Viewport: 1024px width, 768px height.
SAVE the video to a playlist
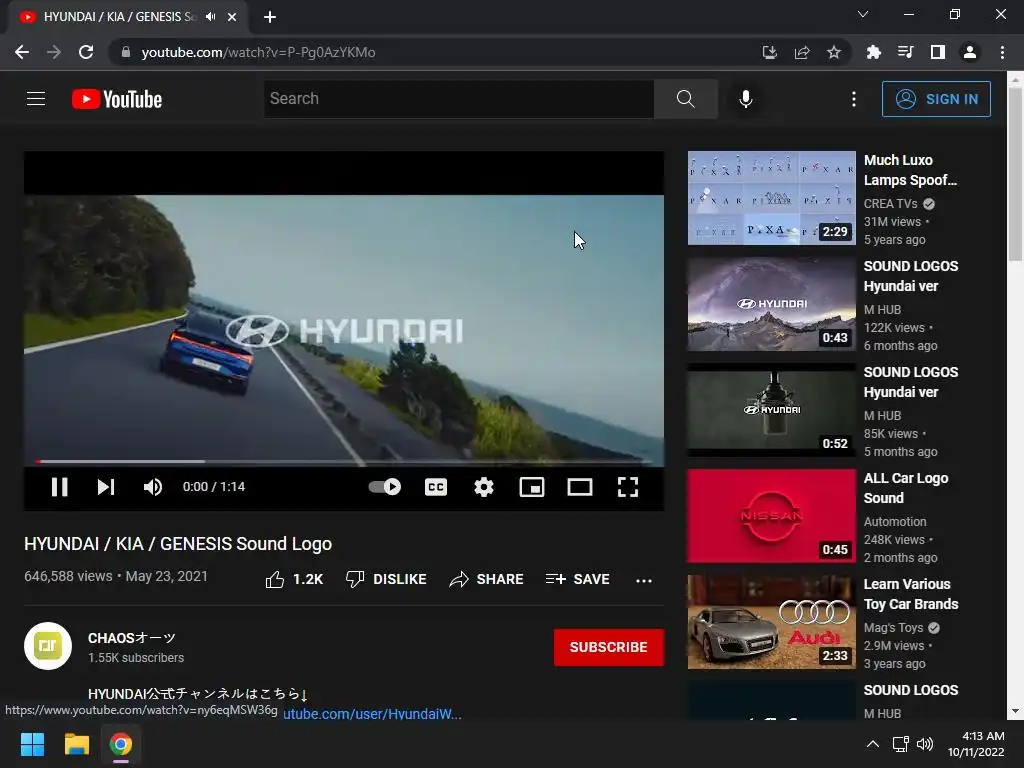(x=578, y=579)
